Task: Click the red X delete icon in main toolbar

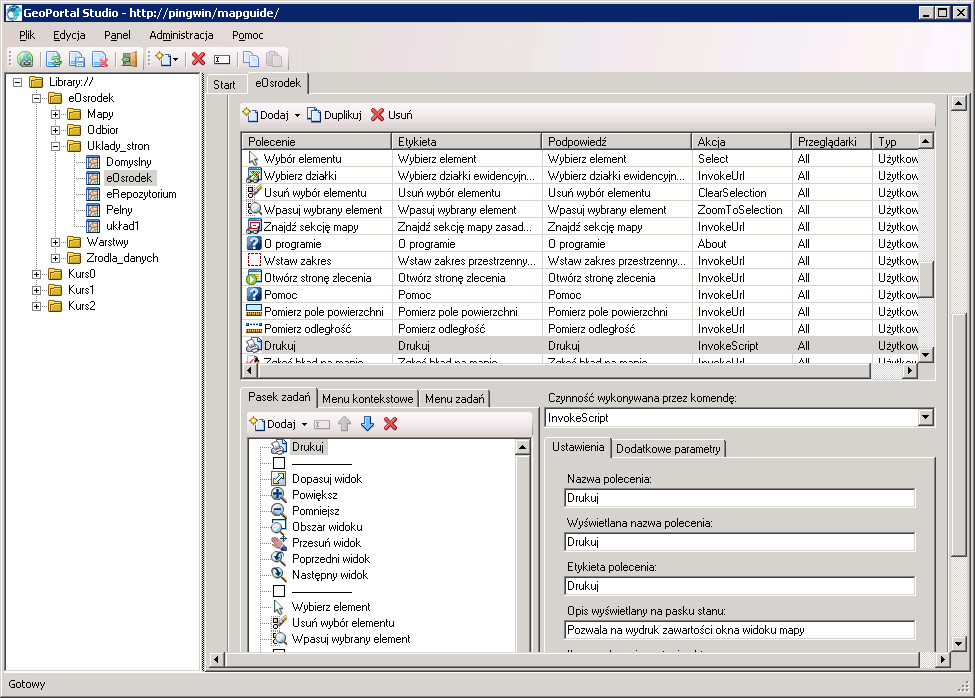Action: (x=198, y=59)
